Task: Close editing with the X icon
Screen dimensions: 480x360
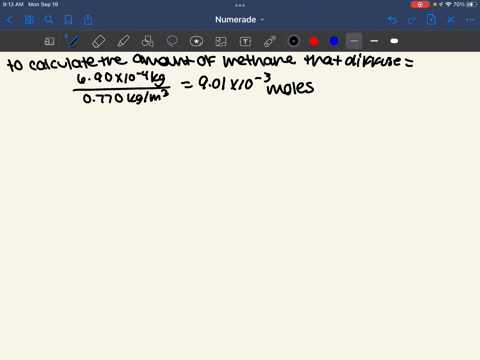Action: pyautogui.click(x=451, y=20)
